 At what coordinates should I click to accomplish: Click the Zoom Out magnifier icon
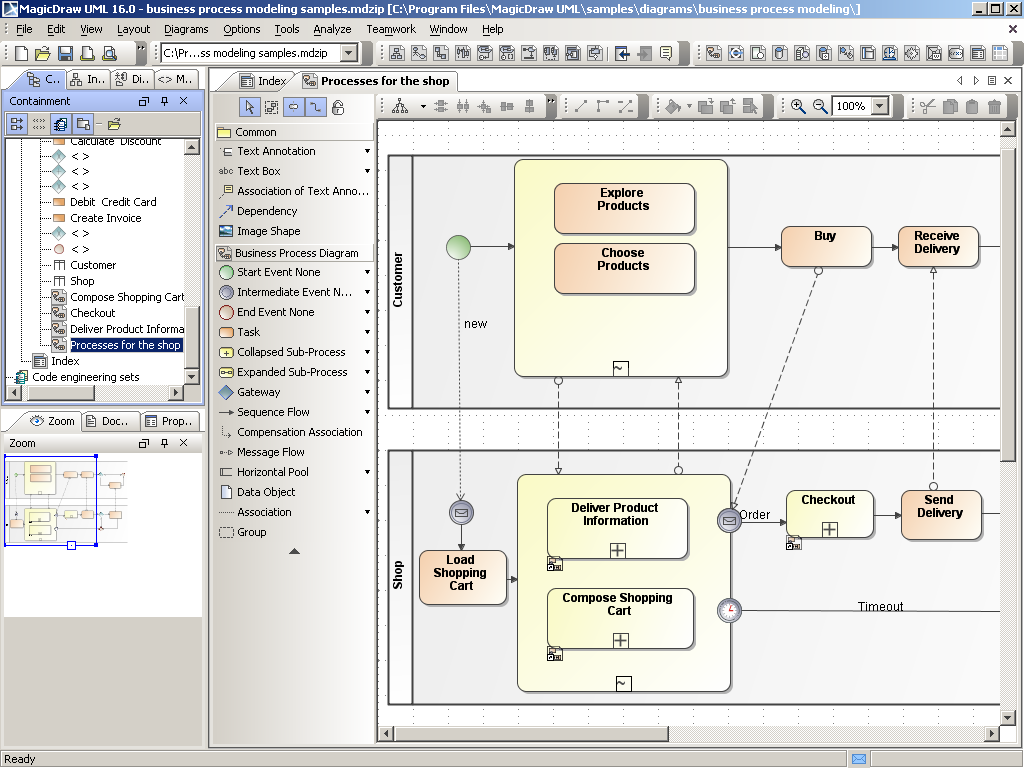820,106
